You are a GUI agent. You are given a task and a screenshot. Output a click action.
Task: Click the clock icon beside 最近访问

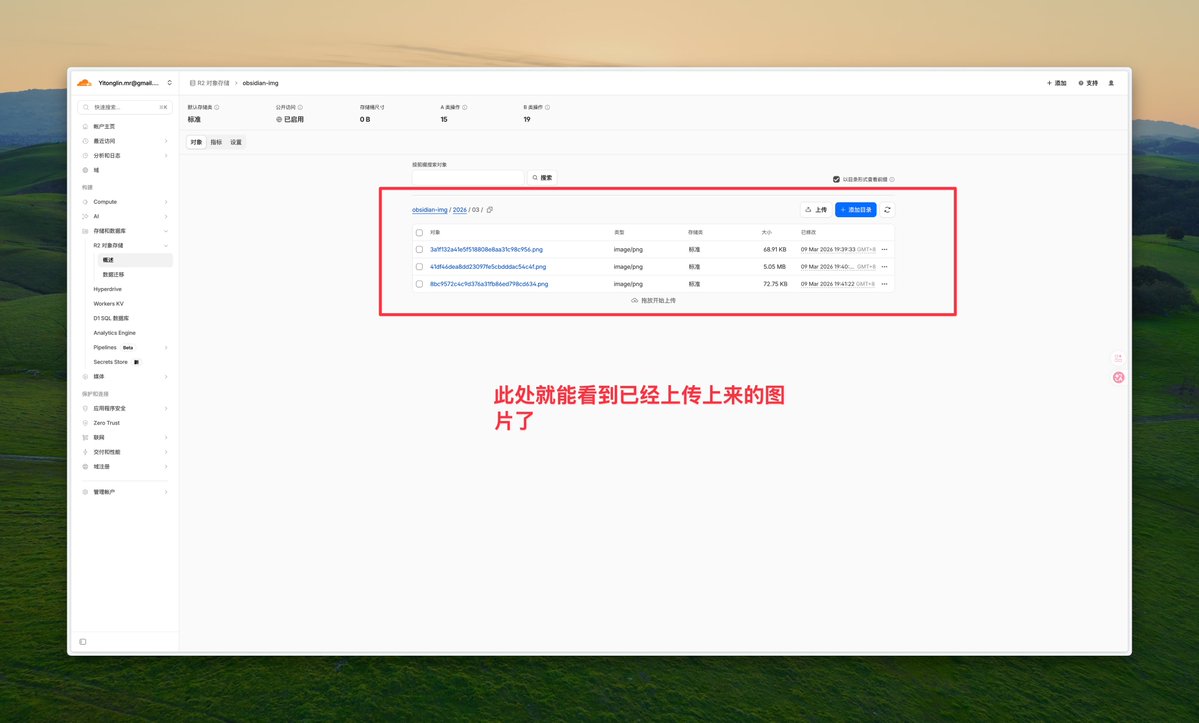click(x=85, y=141)
